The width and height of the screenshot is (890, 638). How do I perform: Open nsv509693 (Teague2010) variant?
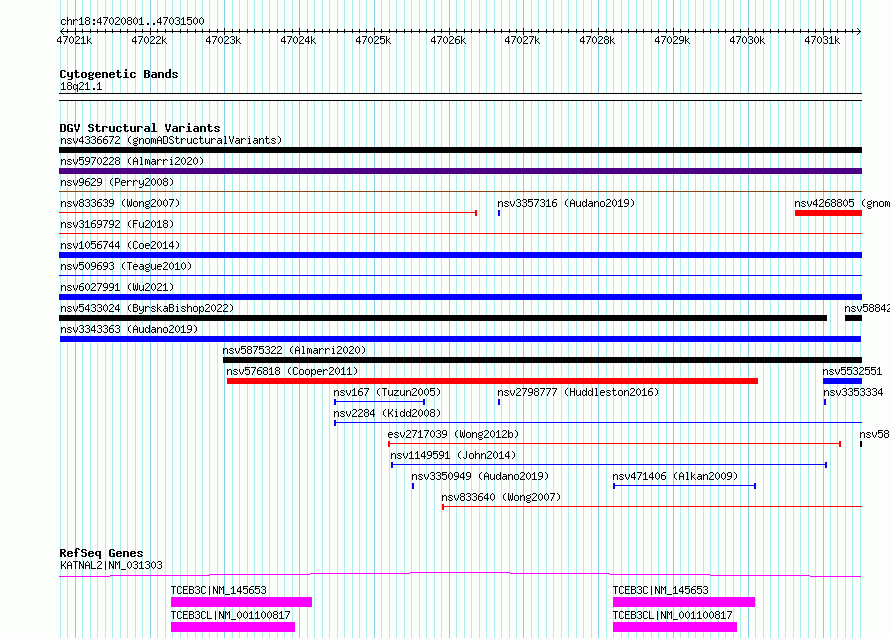tap(126, 266)
